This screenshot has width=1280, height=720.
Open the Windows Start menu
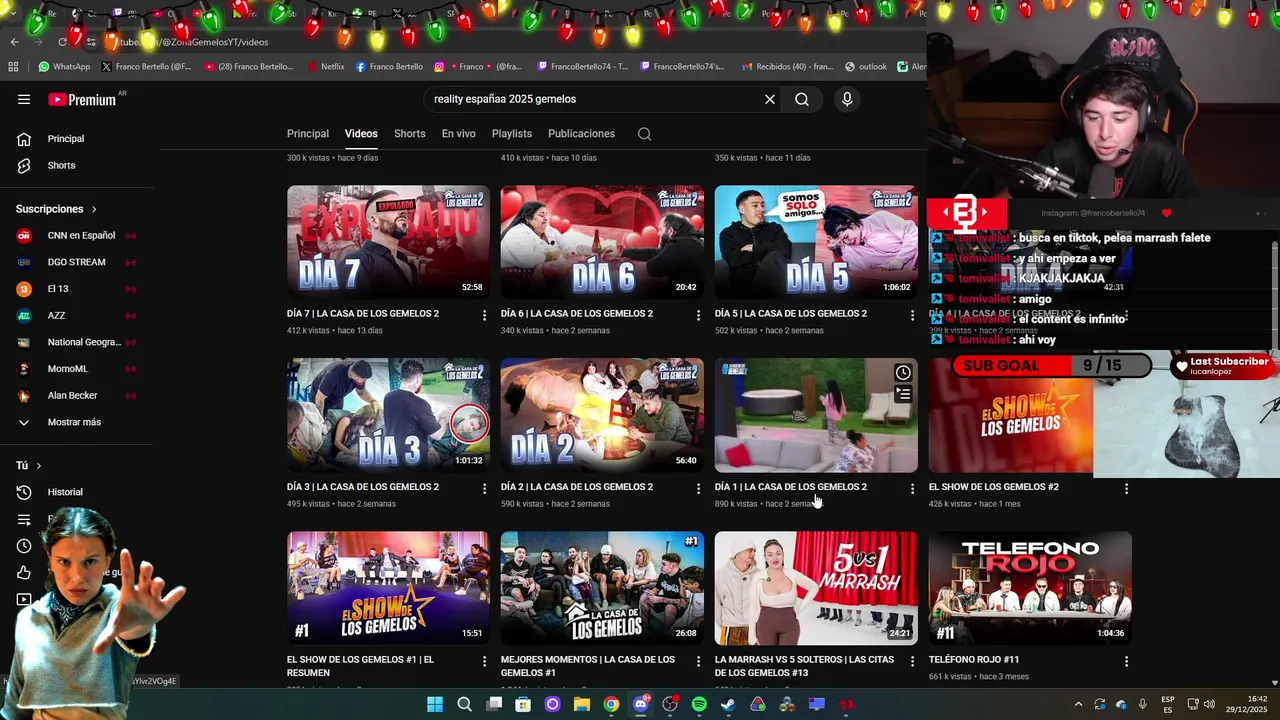click(x=435, y=704)
